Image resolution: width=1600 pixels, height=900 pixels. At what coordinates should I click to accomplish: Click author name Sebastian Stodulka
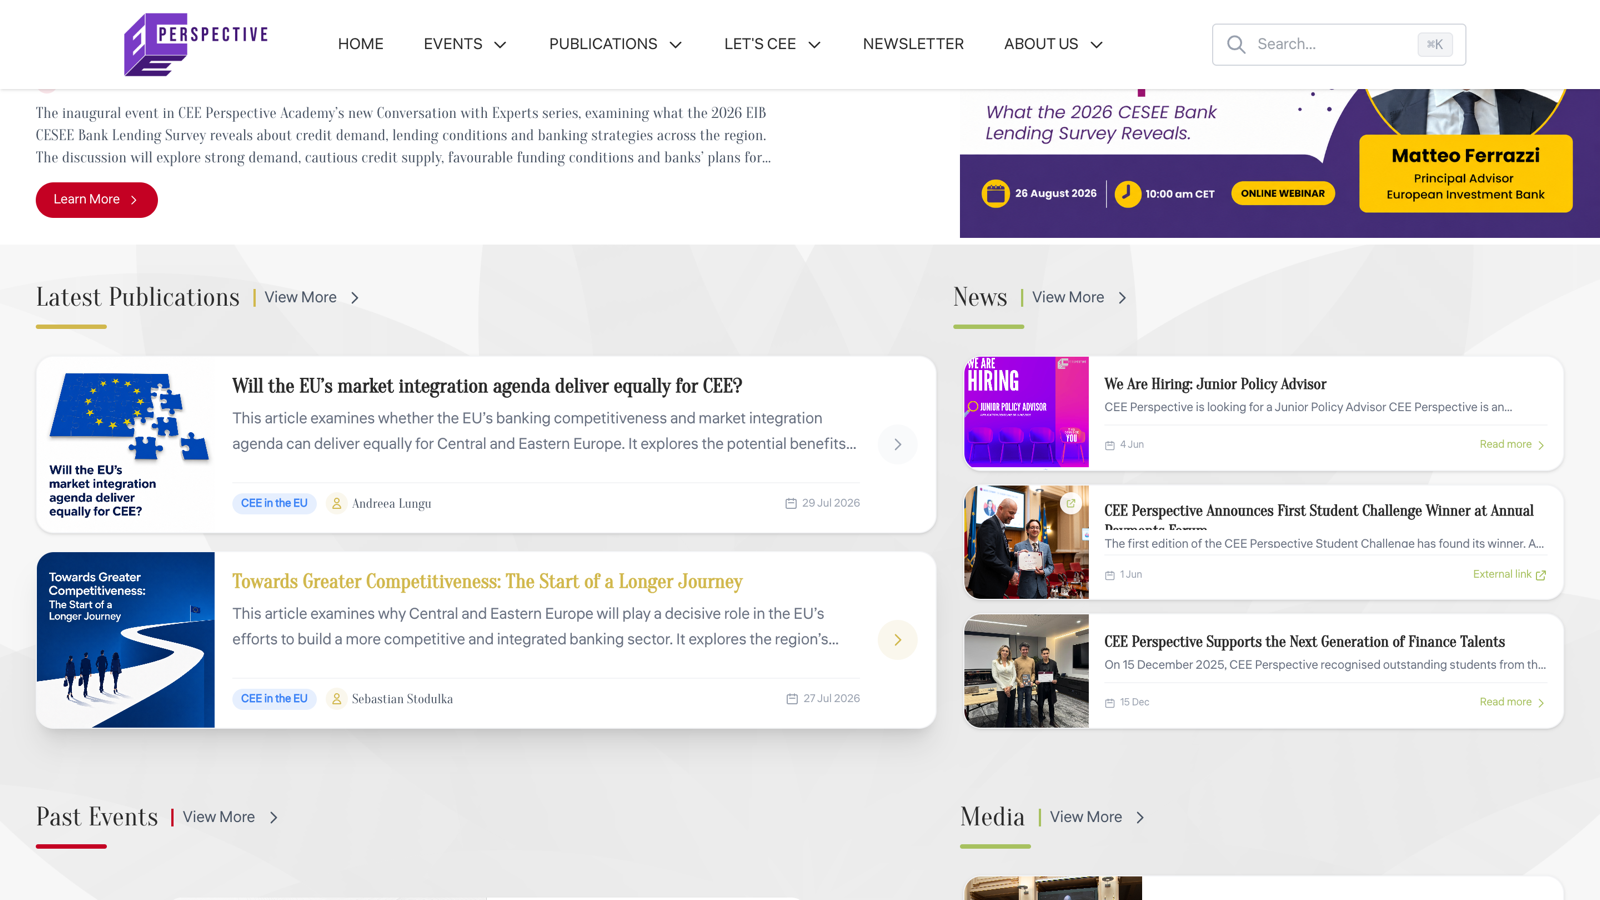click(x=402, y=699)
